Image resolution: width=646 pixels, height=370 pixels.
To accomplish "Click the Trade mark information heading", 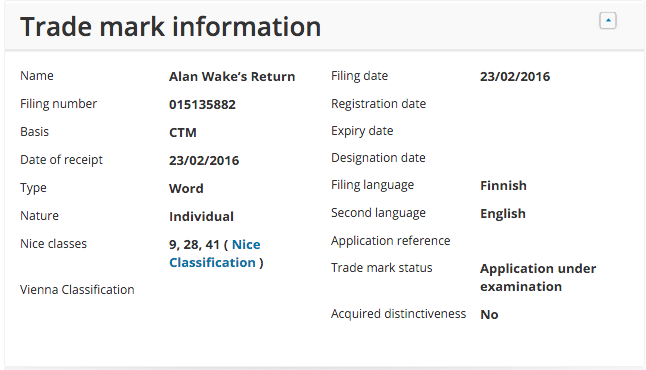I will tap(171, 27).
